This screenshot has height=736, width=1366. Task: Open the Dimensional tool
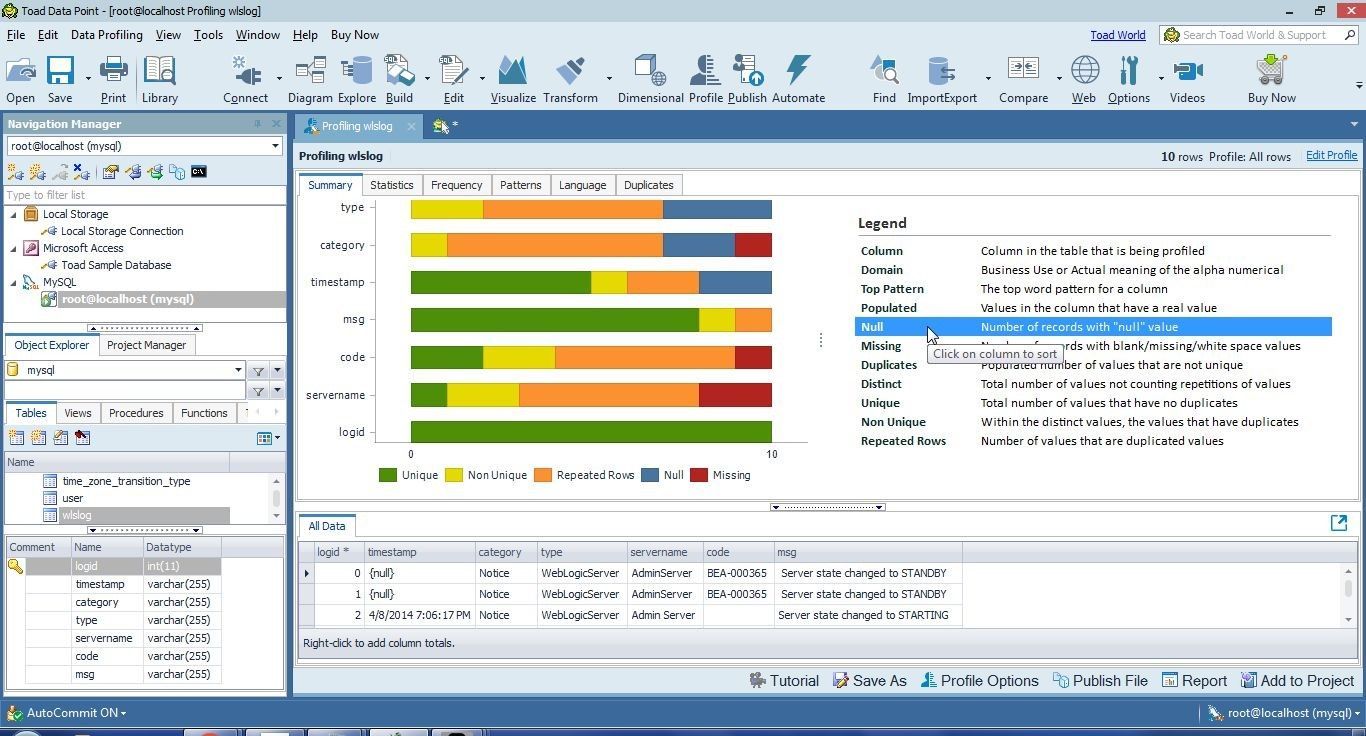pos(650,79)
